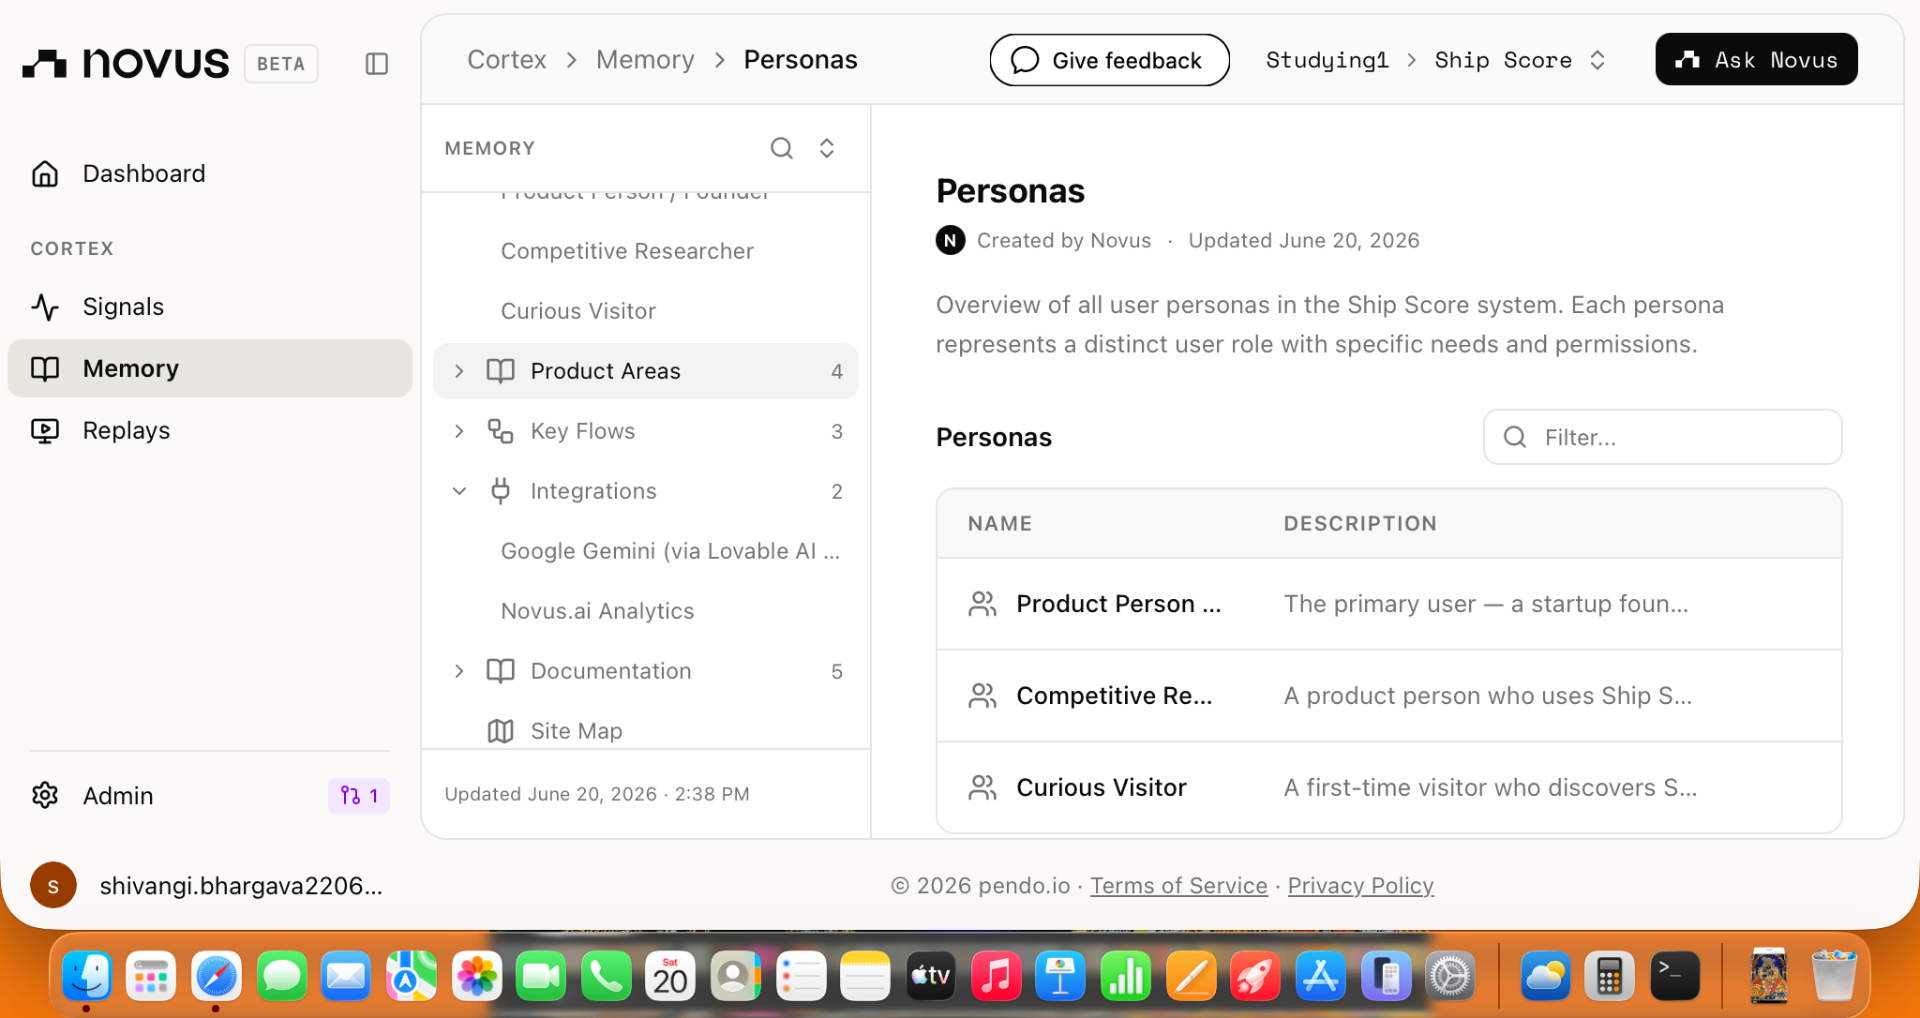The width and height of the screenshot is (1920, 1018).
Task: Click the DESCRIPTION column header
Action: [x=1360, y=524]
